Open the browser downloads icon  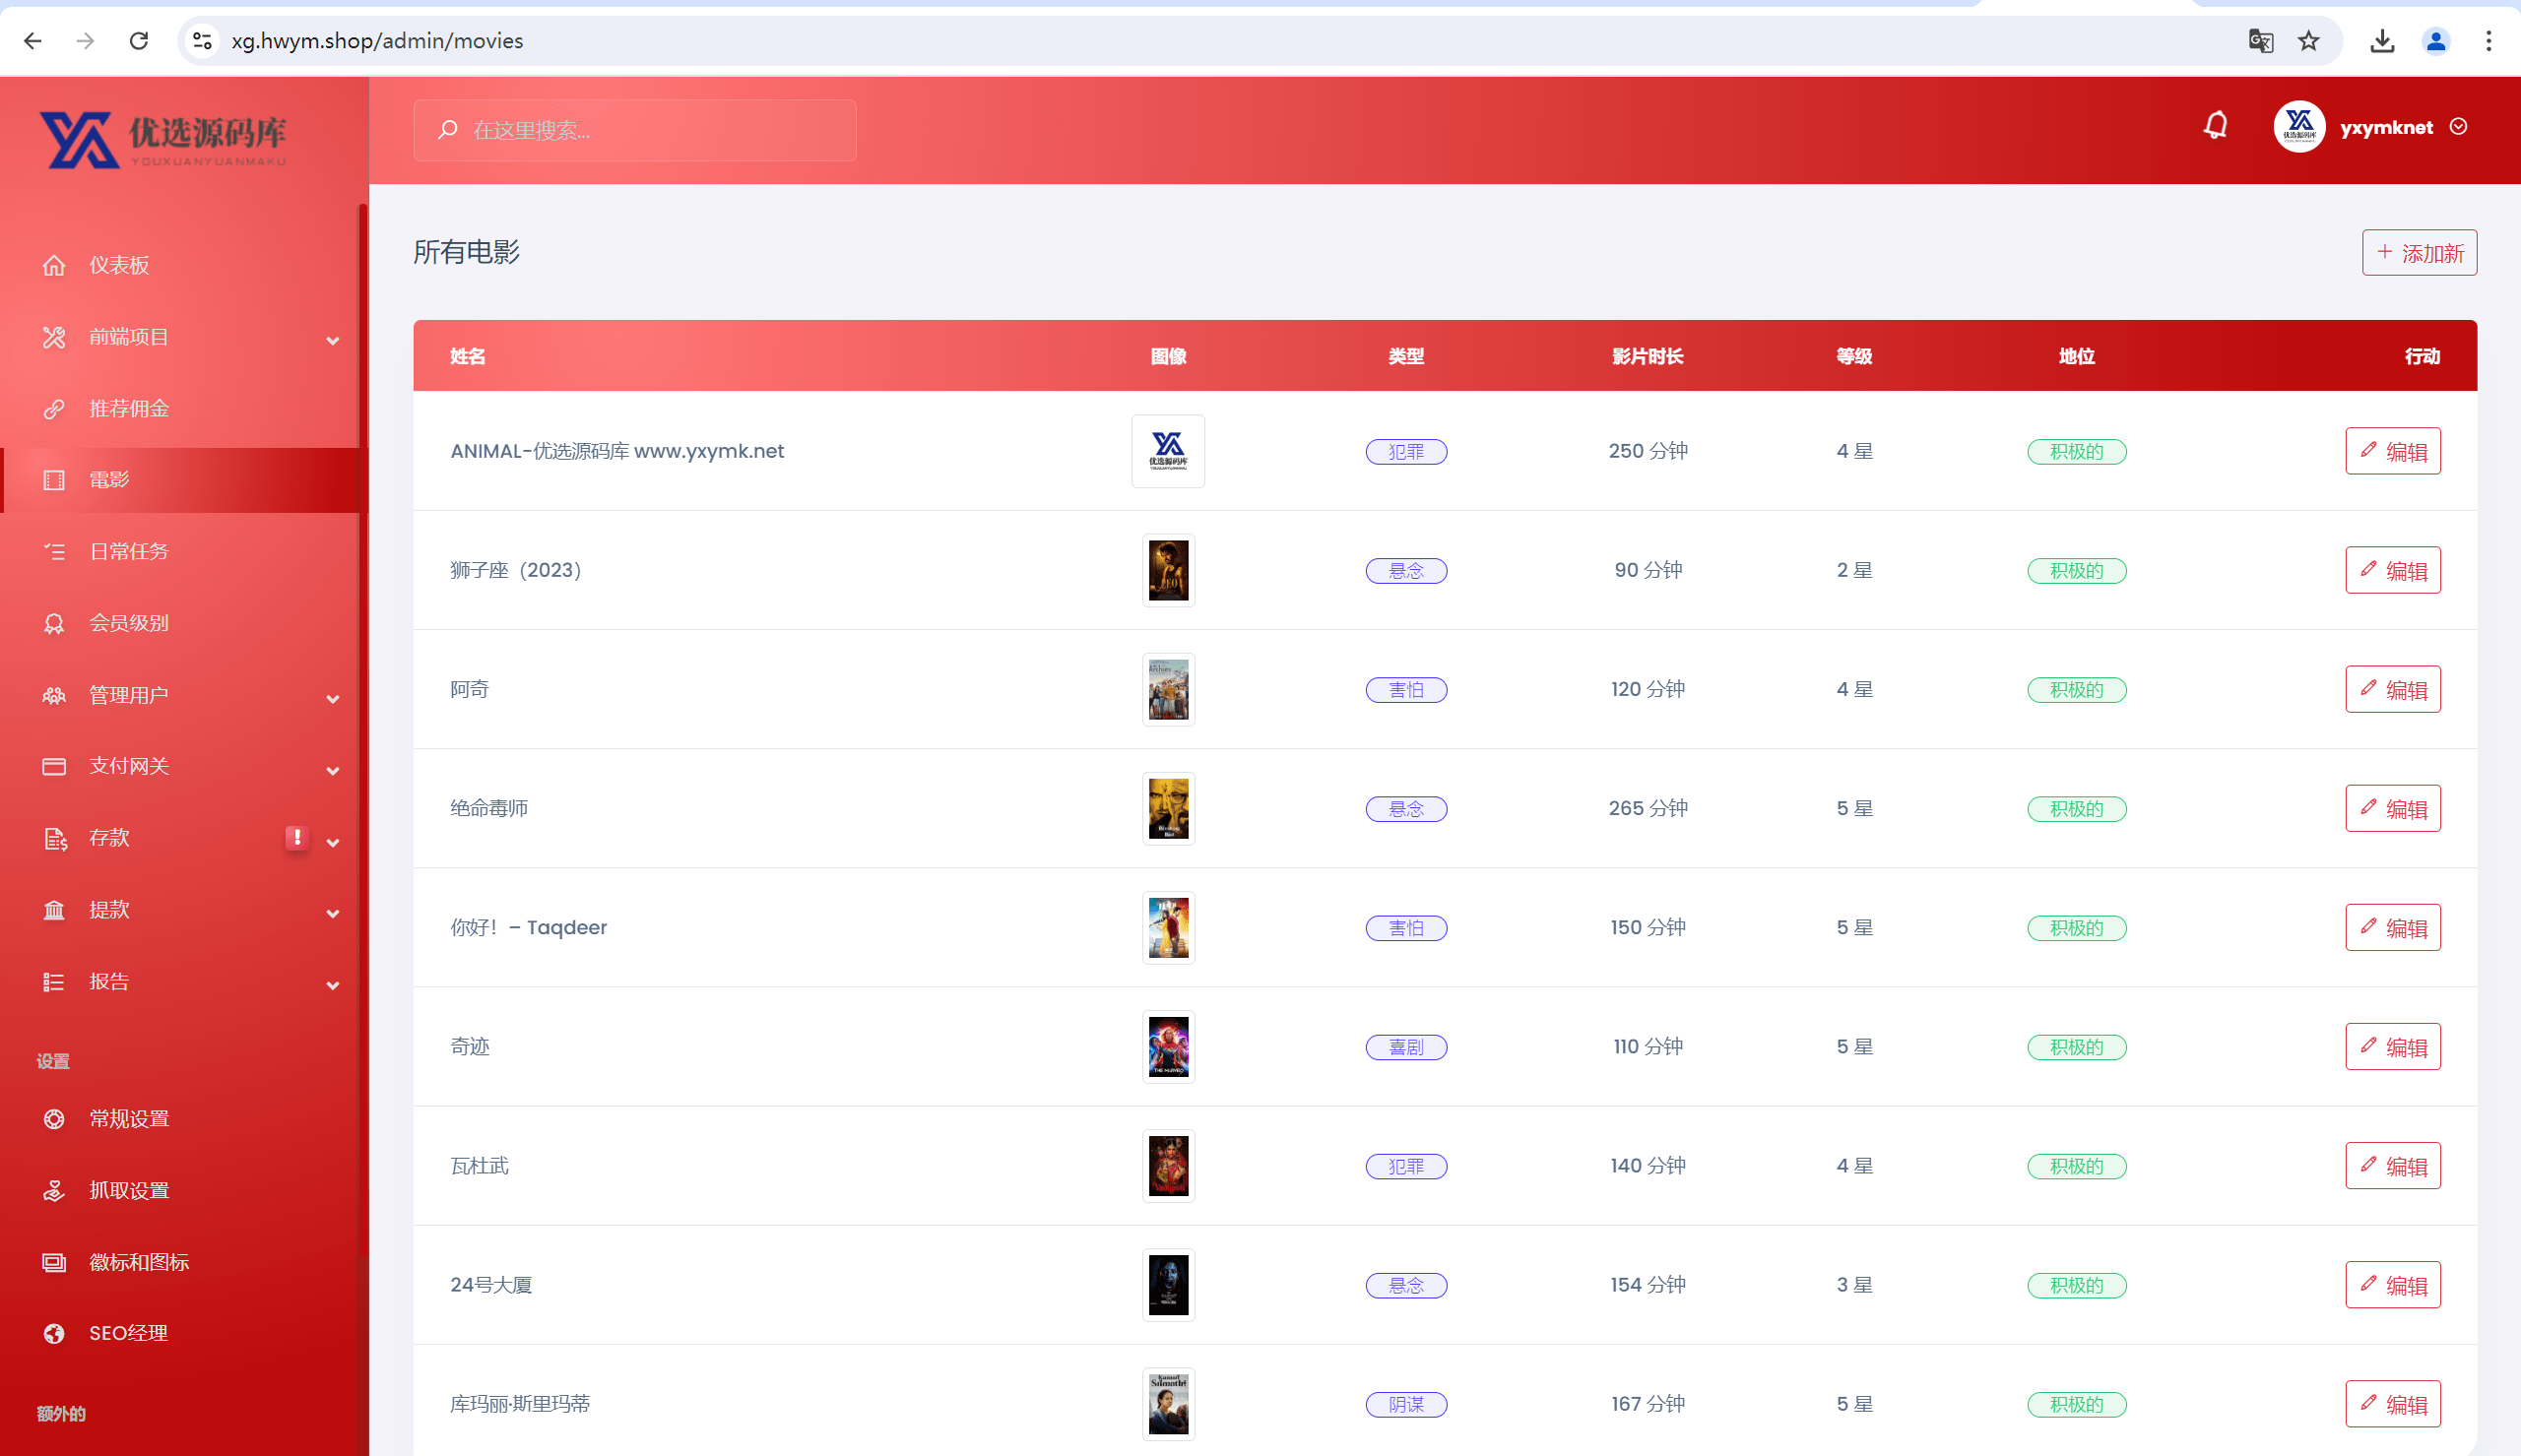coord(2382,41)
